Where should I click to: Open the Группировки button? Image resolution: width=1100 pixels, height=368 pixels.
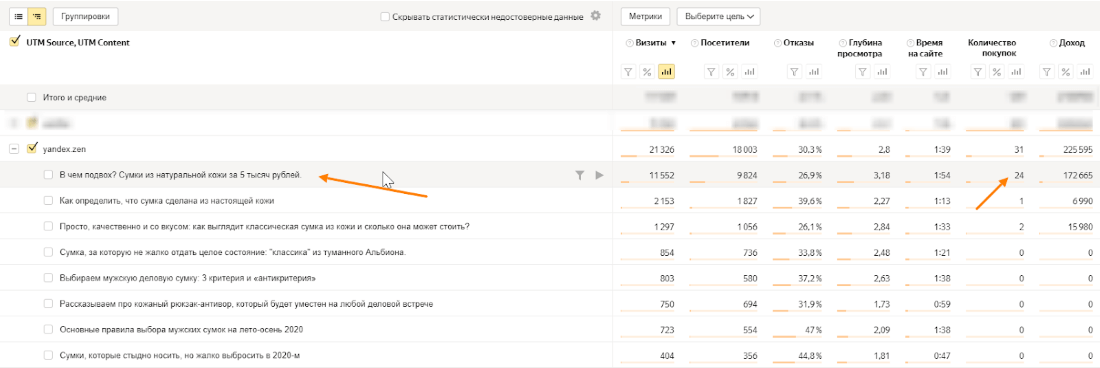tap(86, 15)
